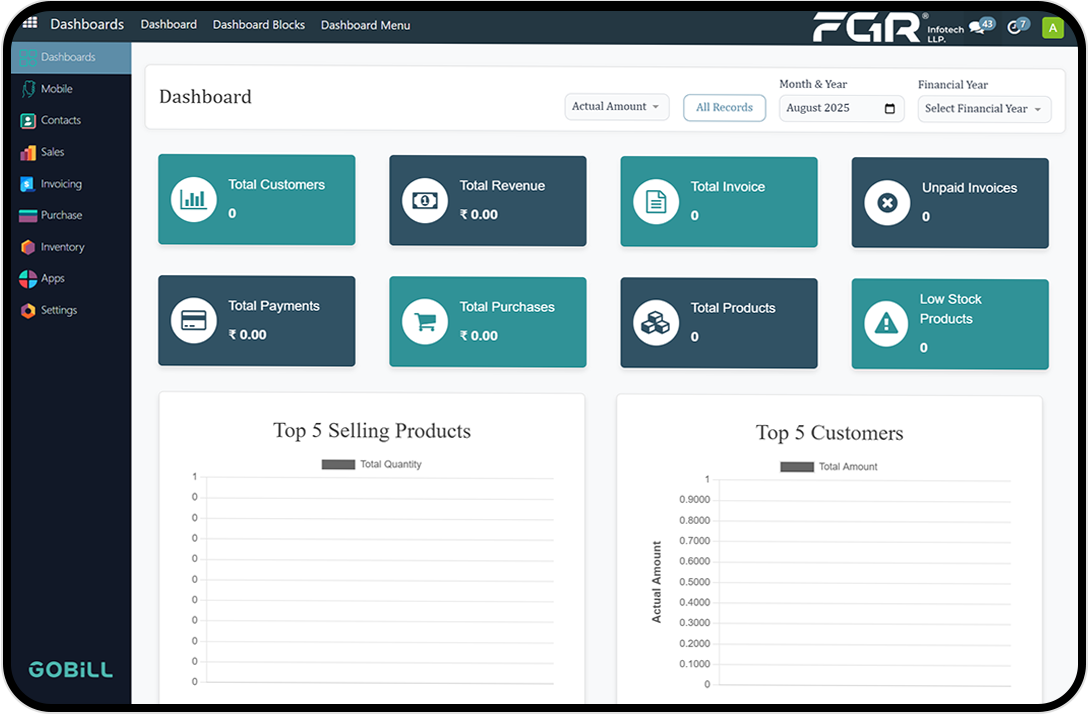Click the All Records button
The image size is (1089, 716).
pyautogui.click(x=724, y=108)
